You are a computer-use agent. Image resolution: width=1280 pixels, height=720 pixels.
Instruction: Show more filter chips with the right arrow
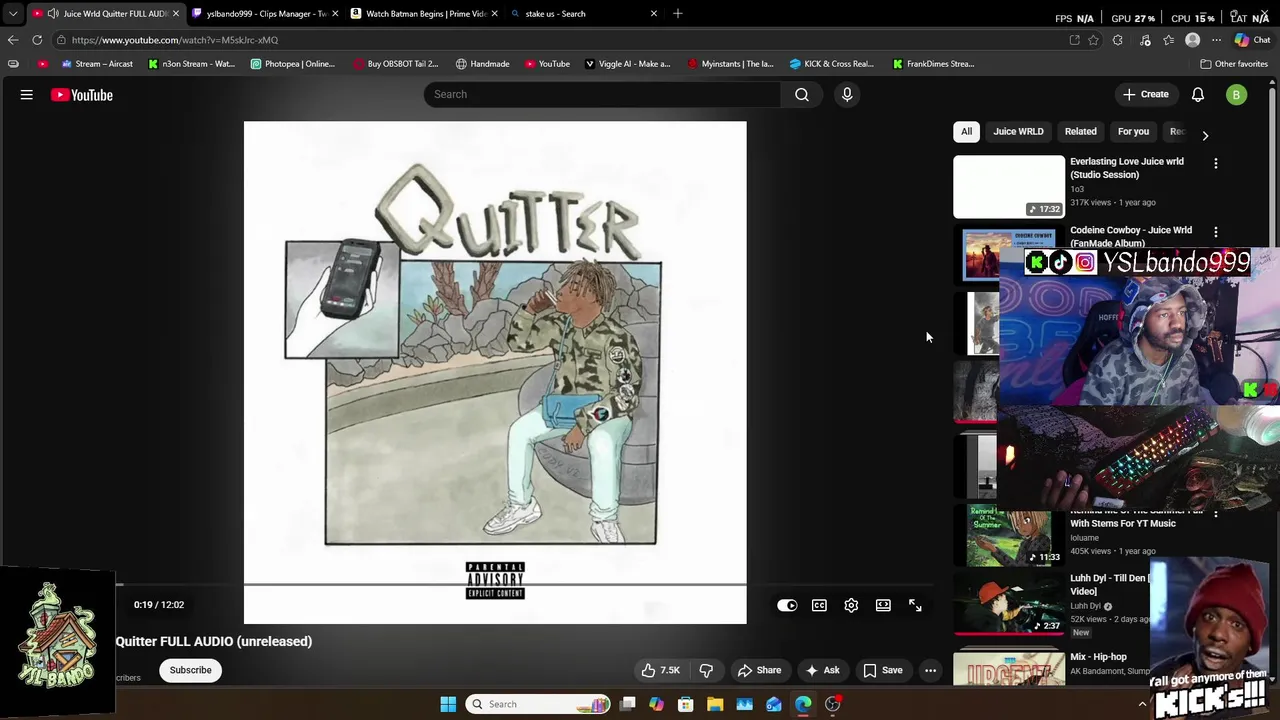[1205, 135]
